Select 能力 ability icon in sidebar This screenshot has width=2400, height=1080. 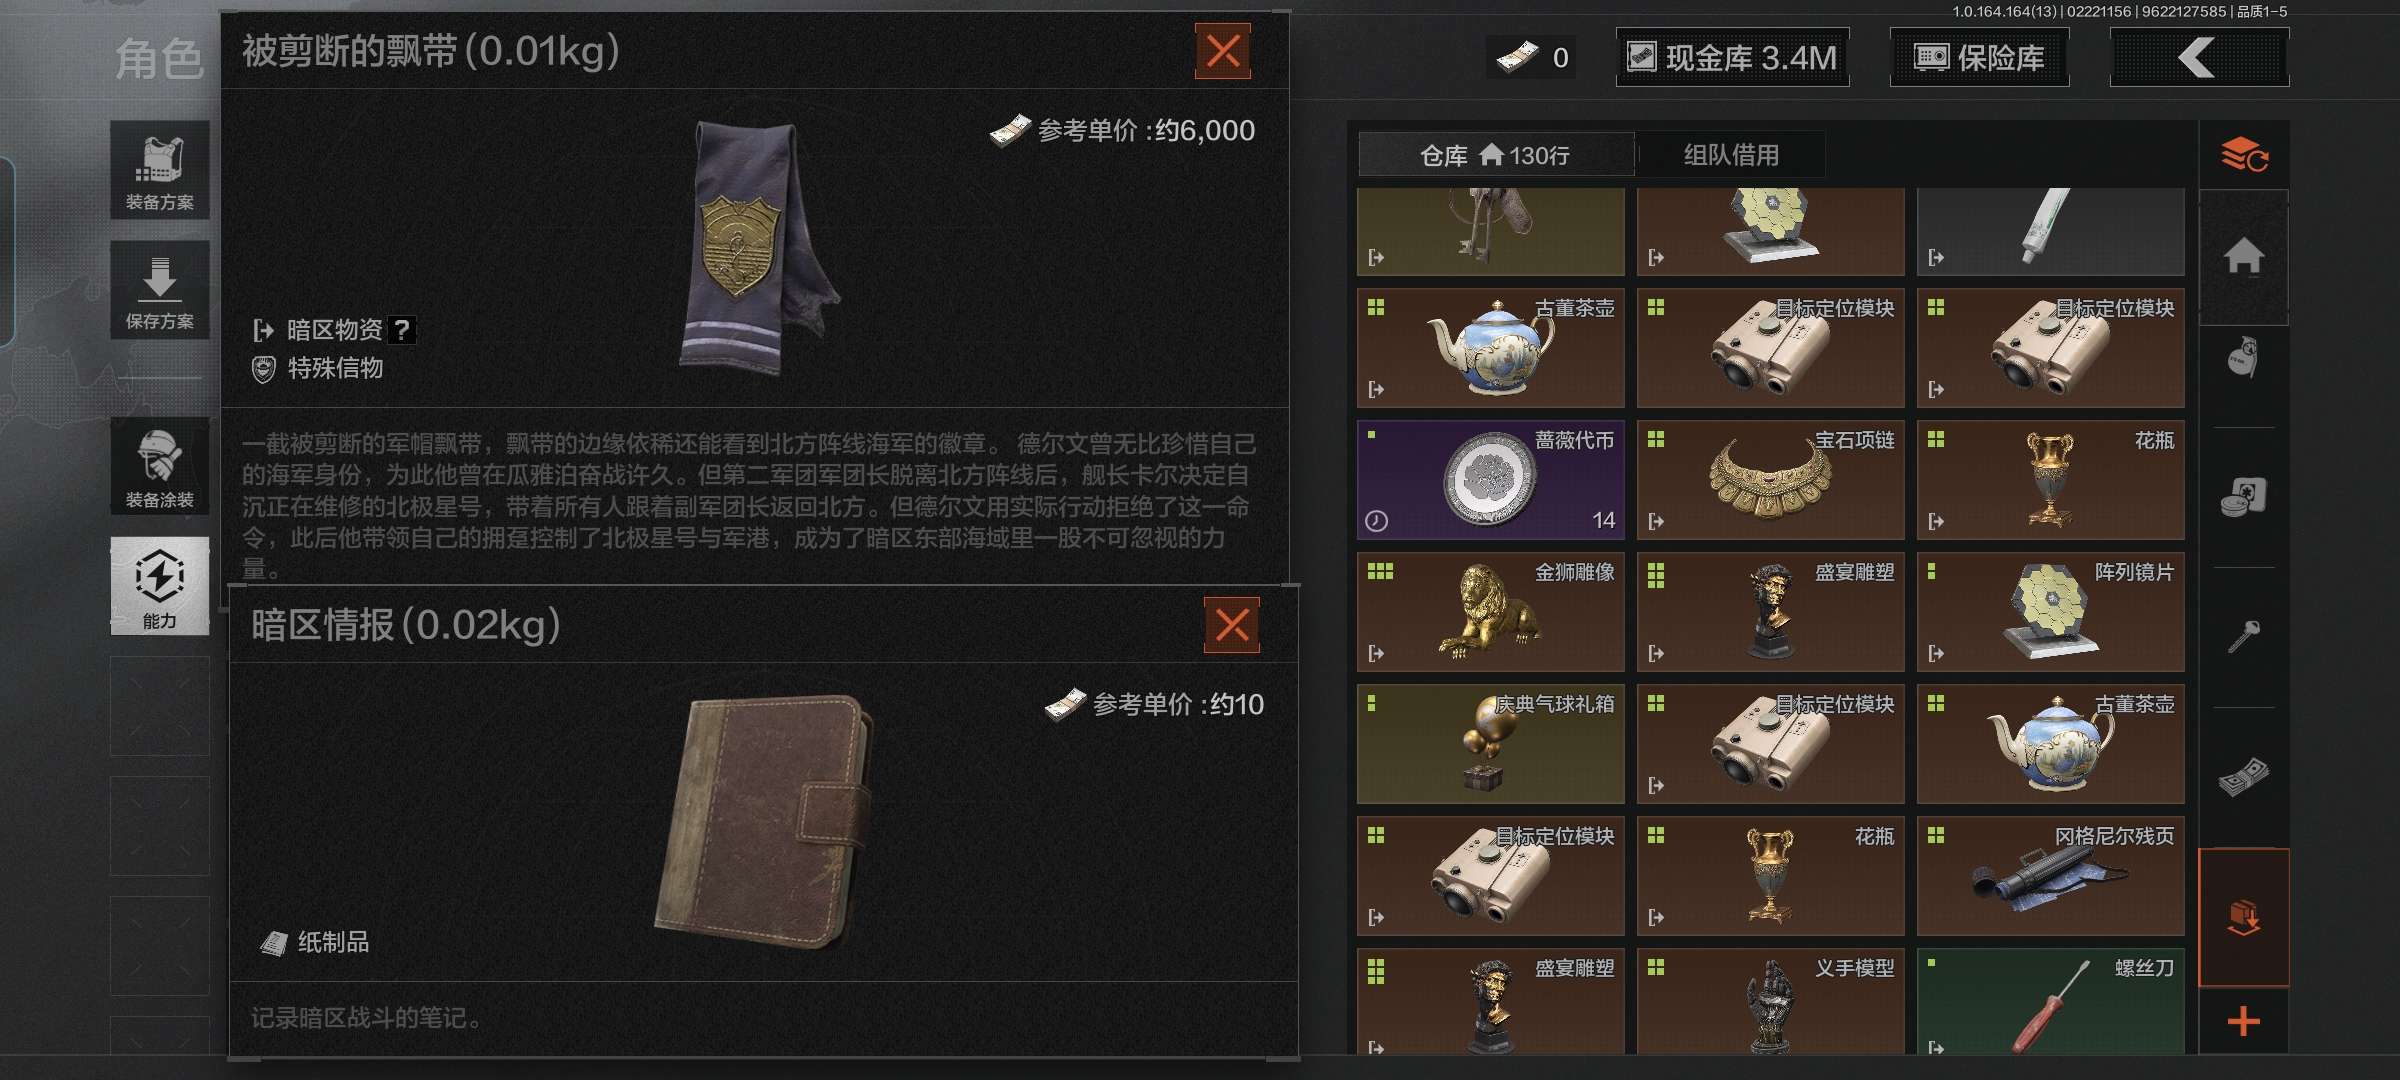pos(160,586)
